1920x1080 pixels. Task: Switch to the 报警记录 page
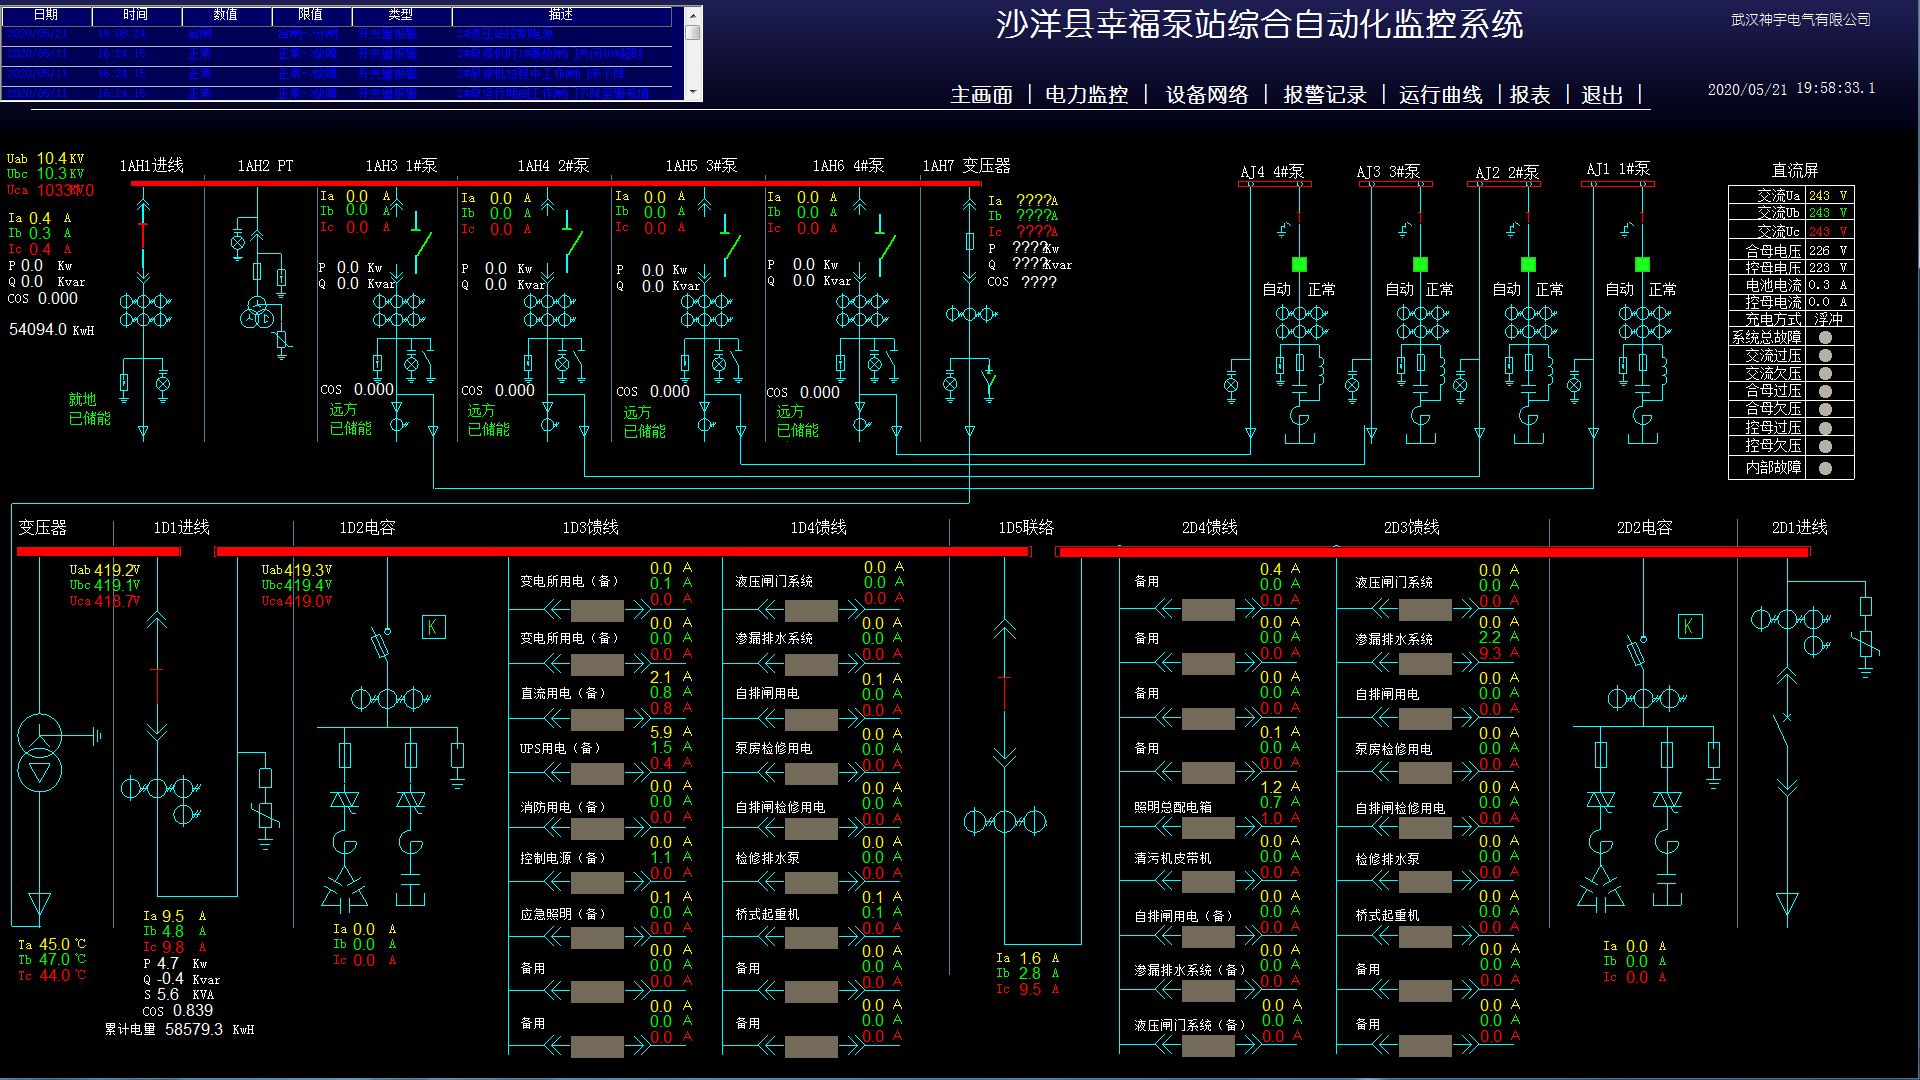1324,95
